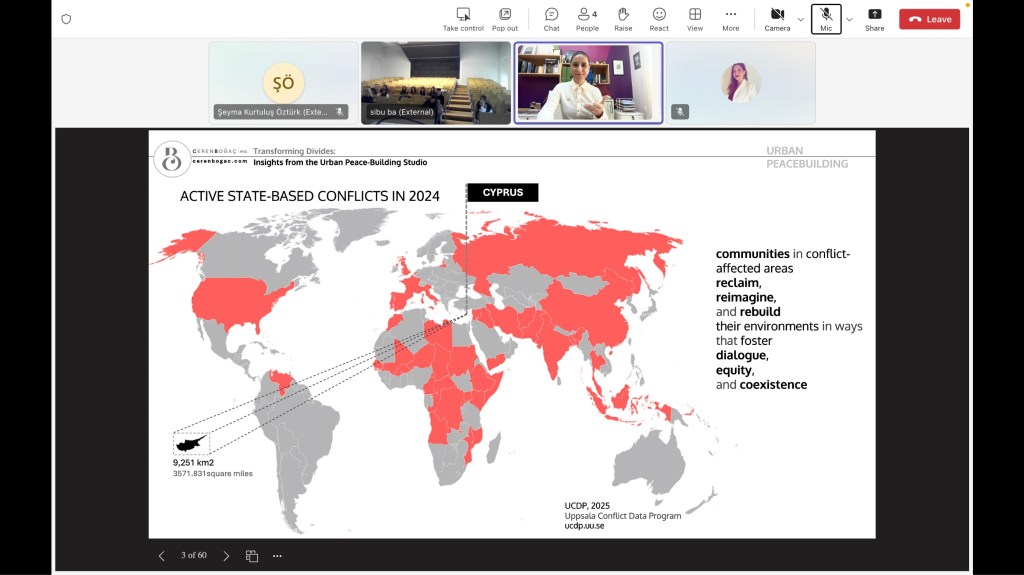Open the meeting Chat panel
Image resolution: width=1024 pixels, height=575 pixels.
(551, 19)
